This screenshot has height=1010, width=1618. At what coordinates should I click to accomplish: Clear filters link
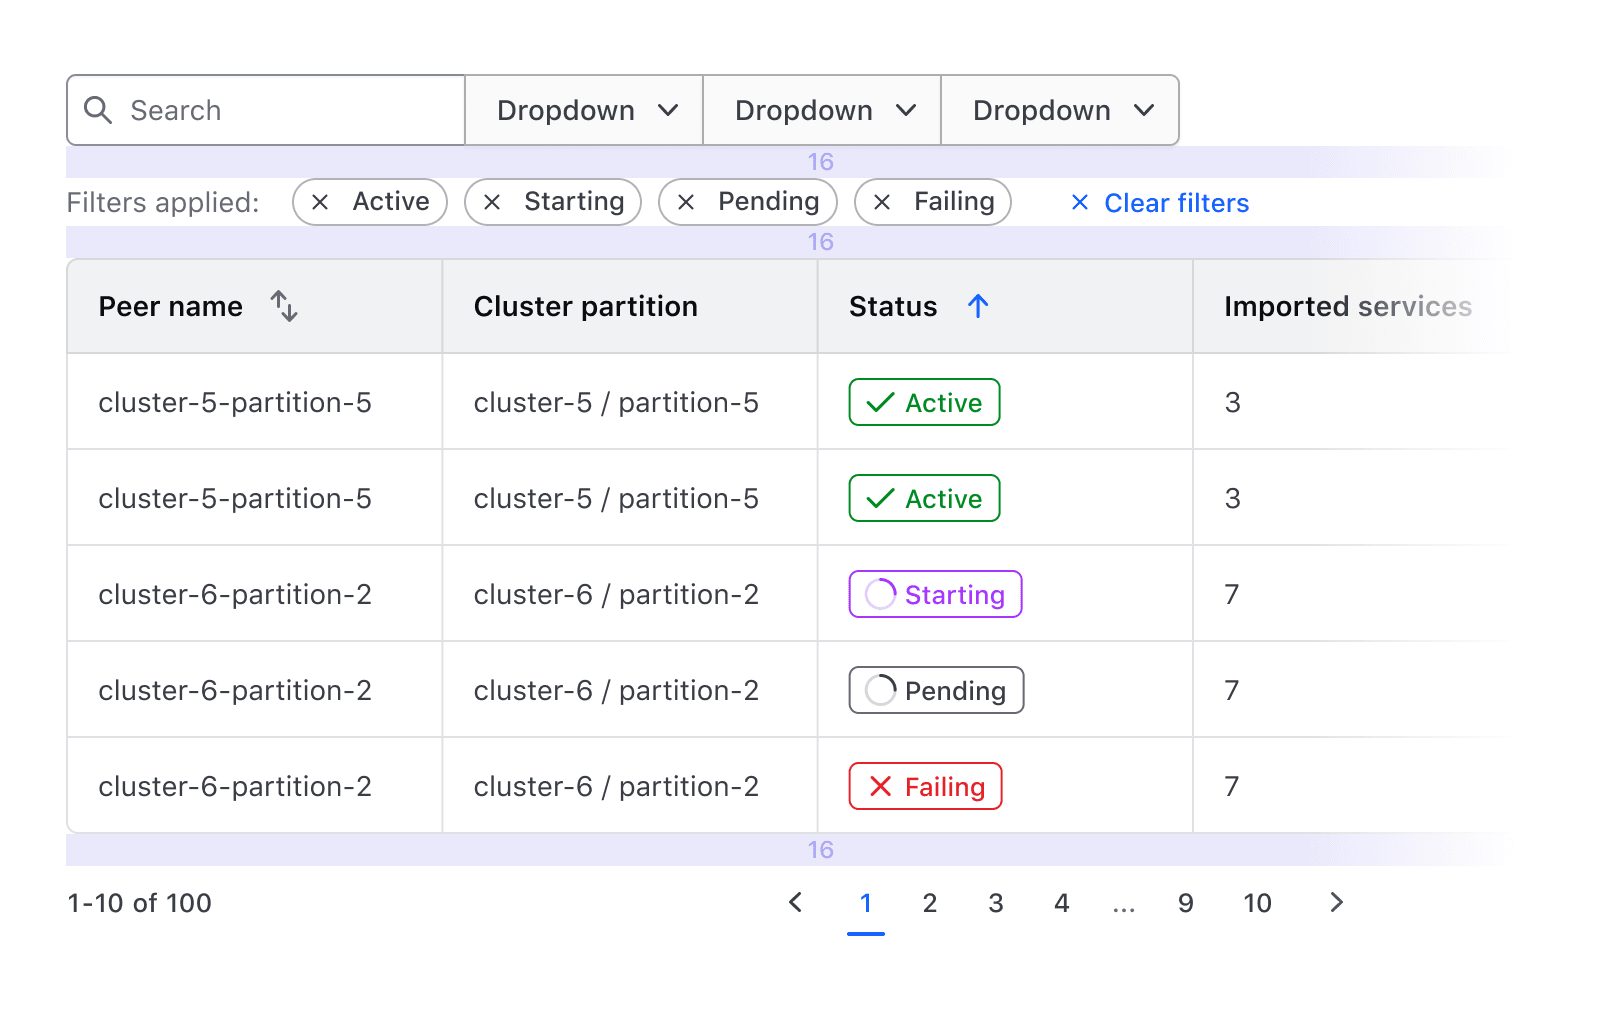[1160, 203]
